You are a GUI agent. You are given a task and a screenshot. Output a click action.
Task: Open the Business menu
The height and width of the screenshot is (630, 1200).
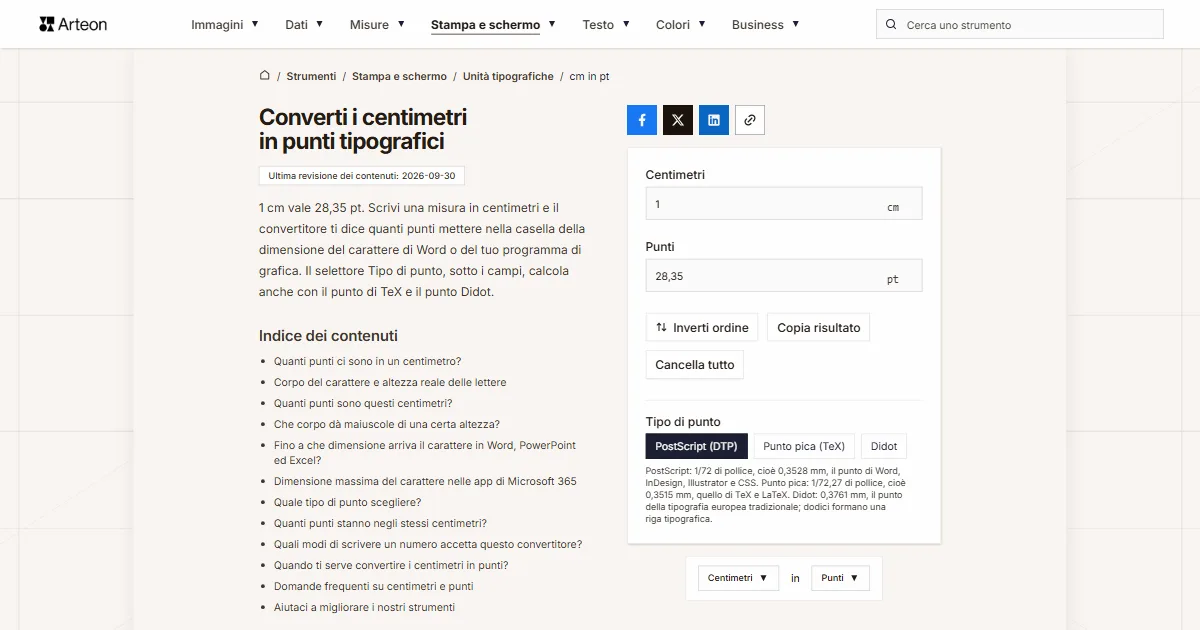coord(766,25)
